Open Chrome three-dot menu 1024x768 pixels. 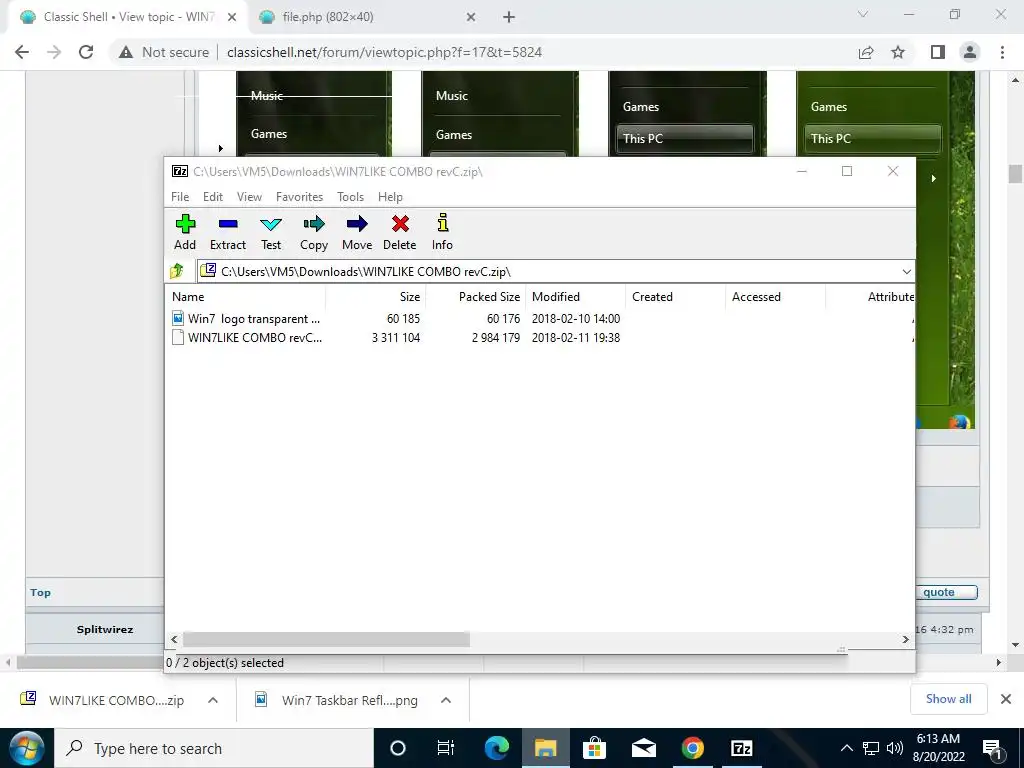(x=1002, y=52)
